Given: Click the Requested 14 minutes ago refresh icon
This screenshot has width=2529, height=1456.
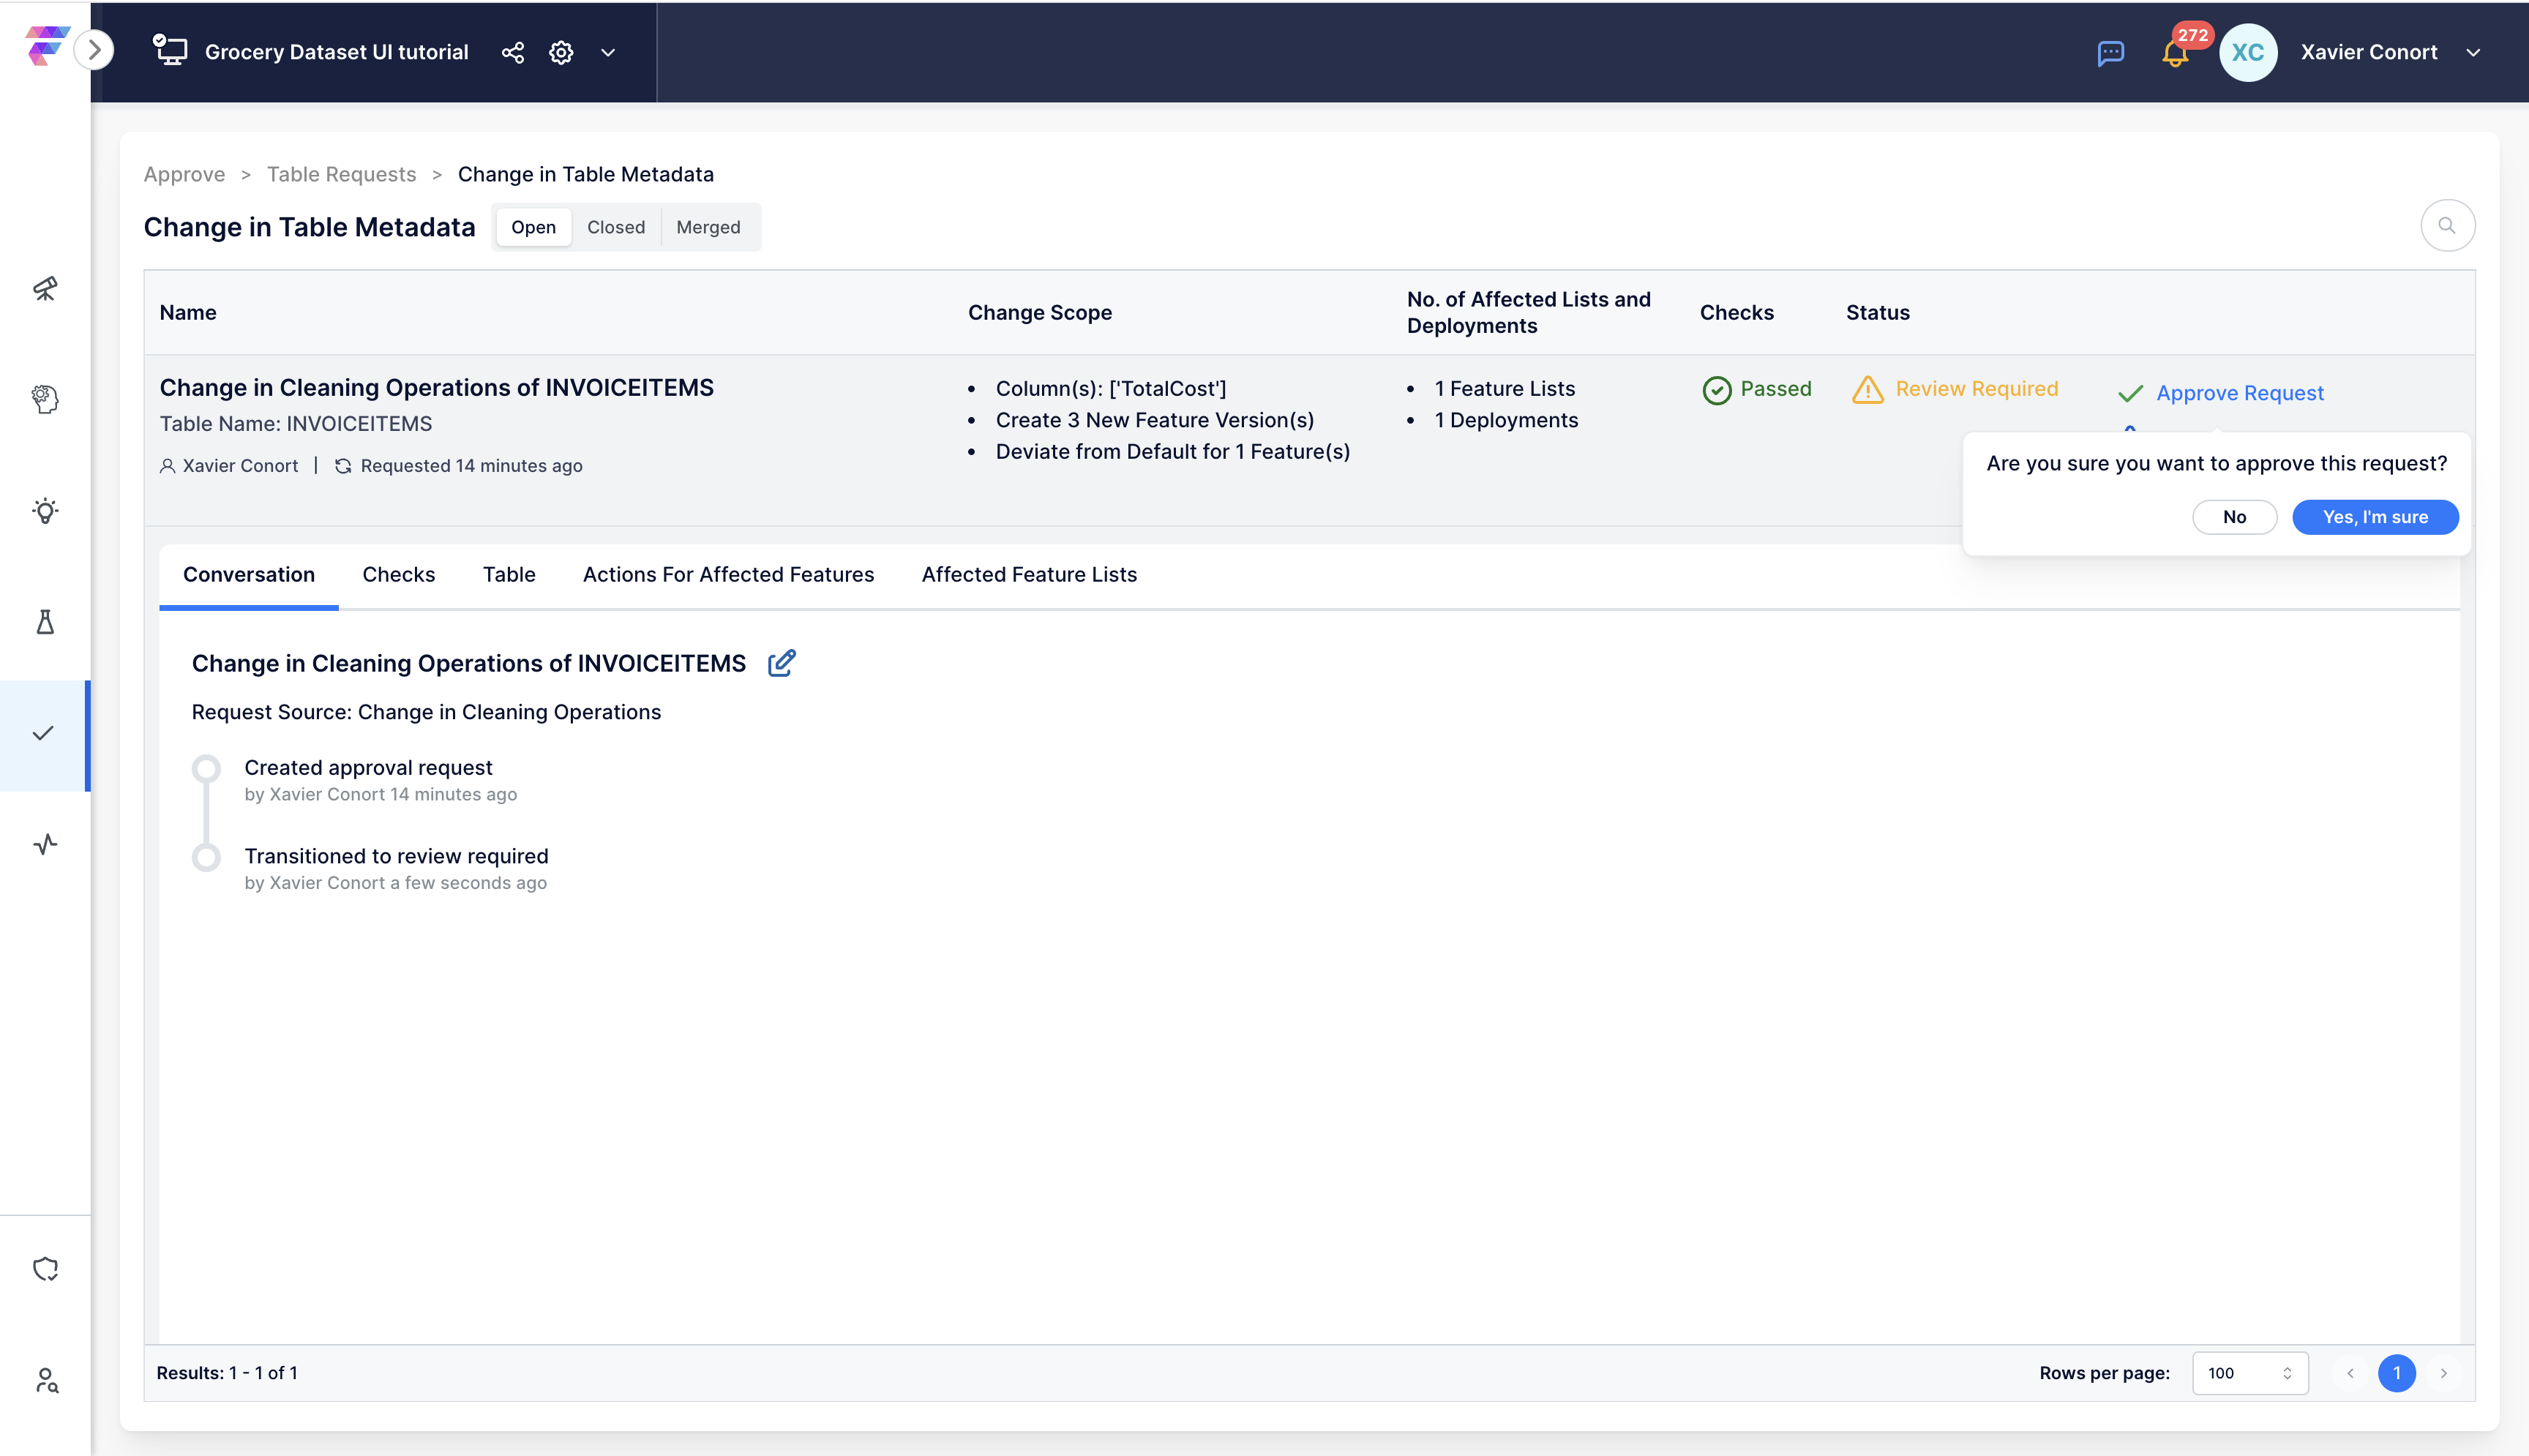Looking at the screenshot, I should [342, 466].
